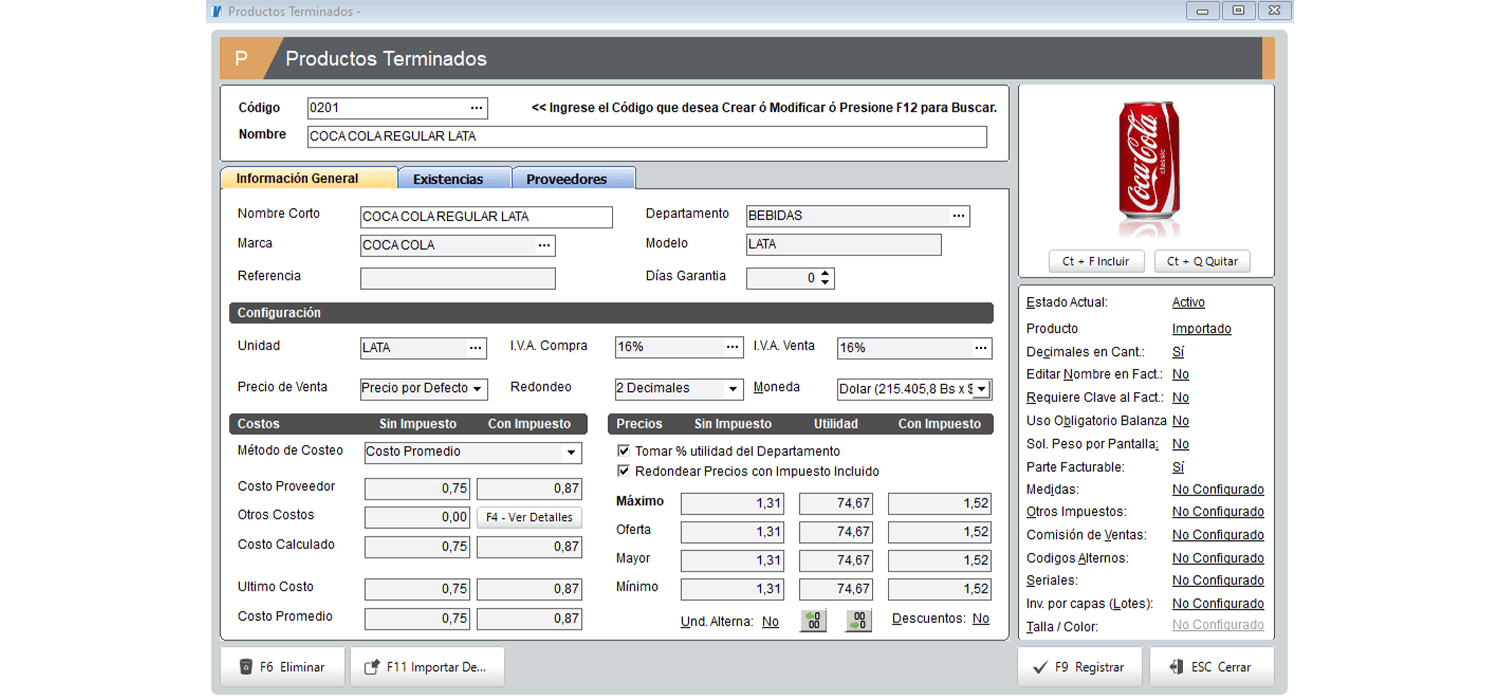Open Comisión de Ventas 'No Configurado' link
The height and width of the screenshot is (700, 1500).
tap(1218, 535)
